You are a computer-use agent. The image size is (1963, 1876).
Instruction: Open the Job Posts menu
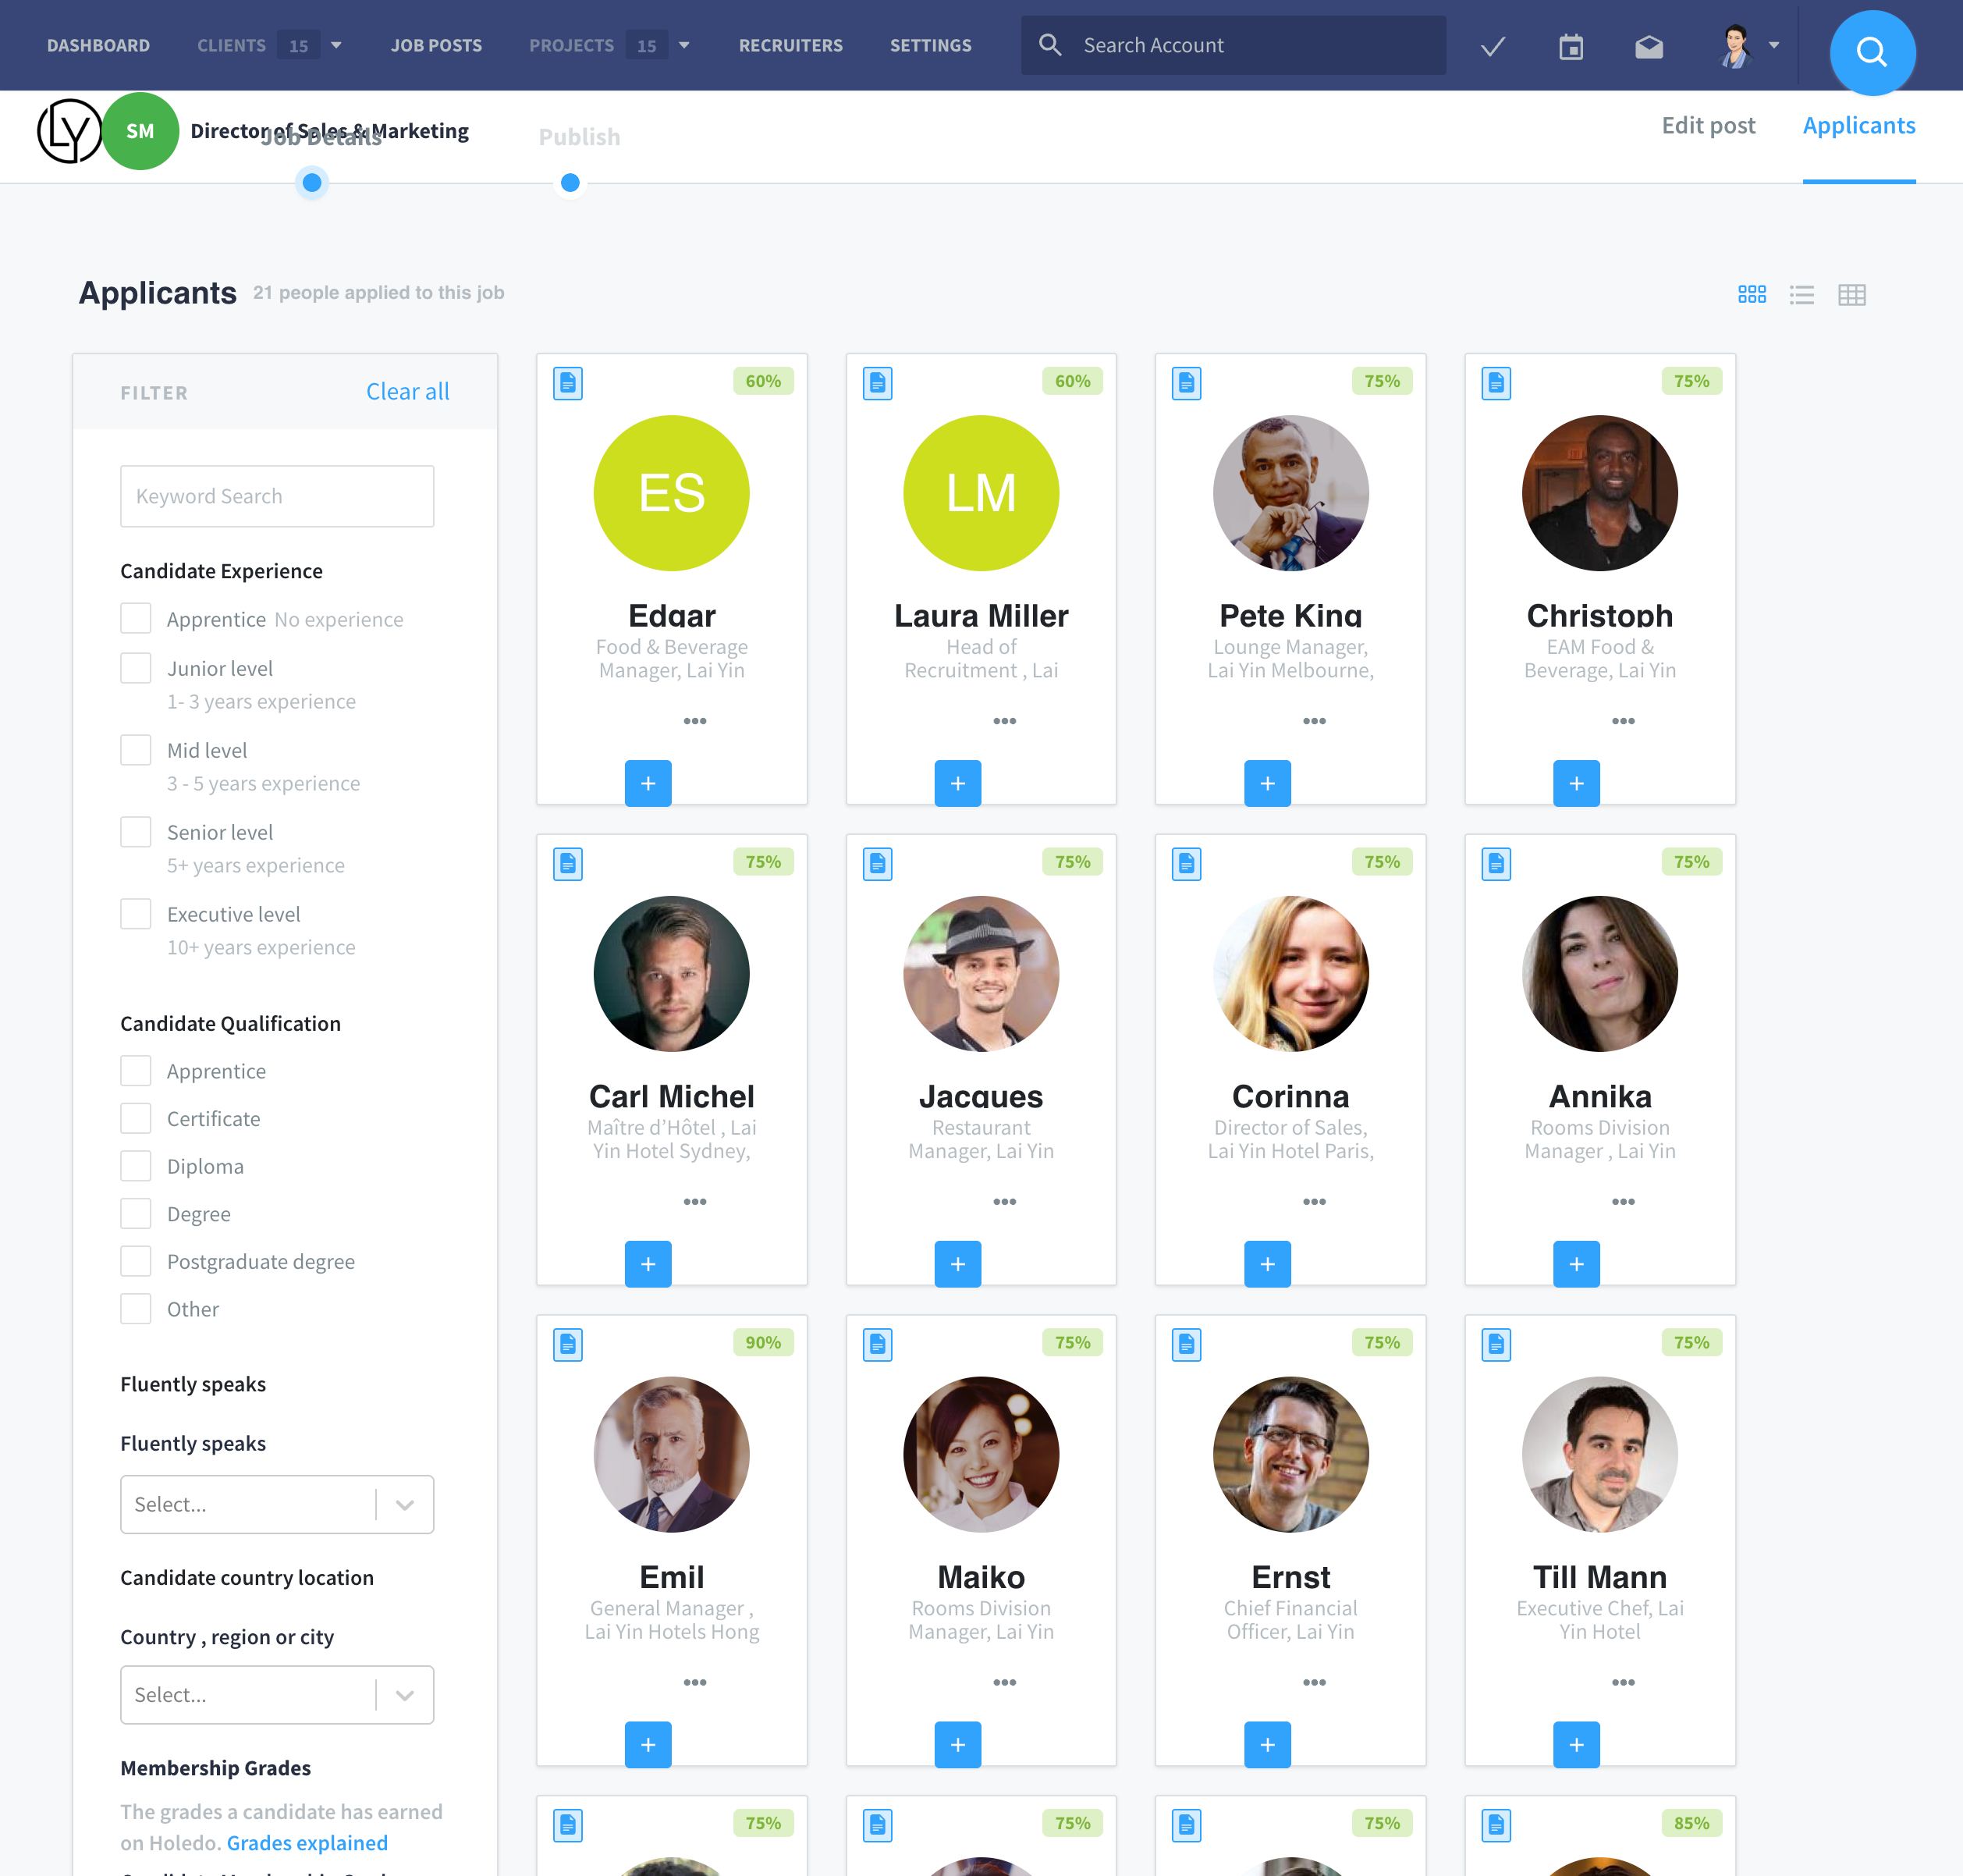(436, 46)
